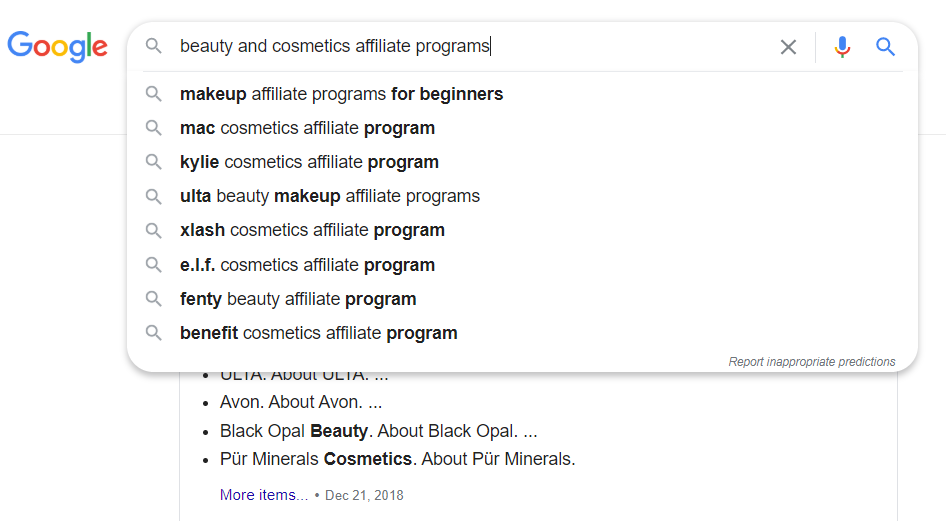Start voice search with the microphone icon
Screen dimensions: 946x521
842,47
